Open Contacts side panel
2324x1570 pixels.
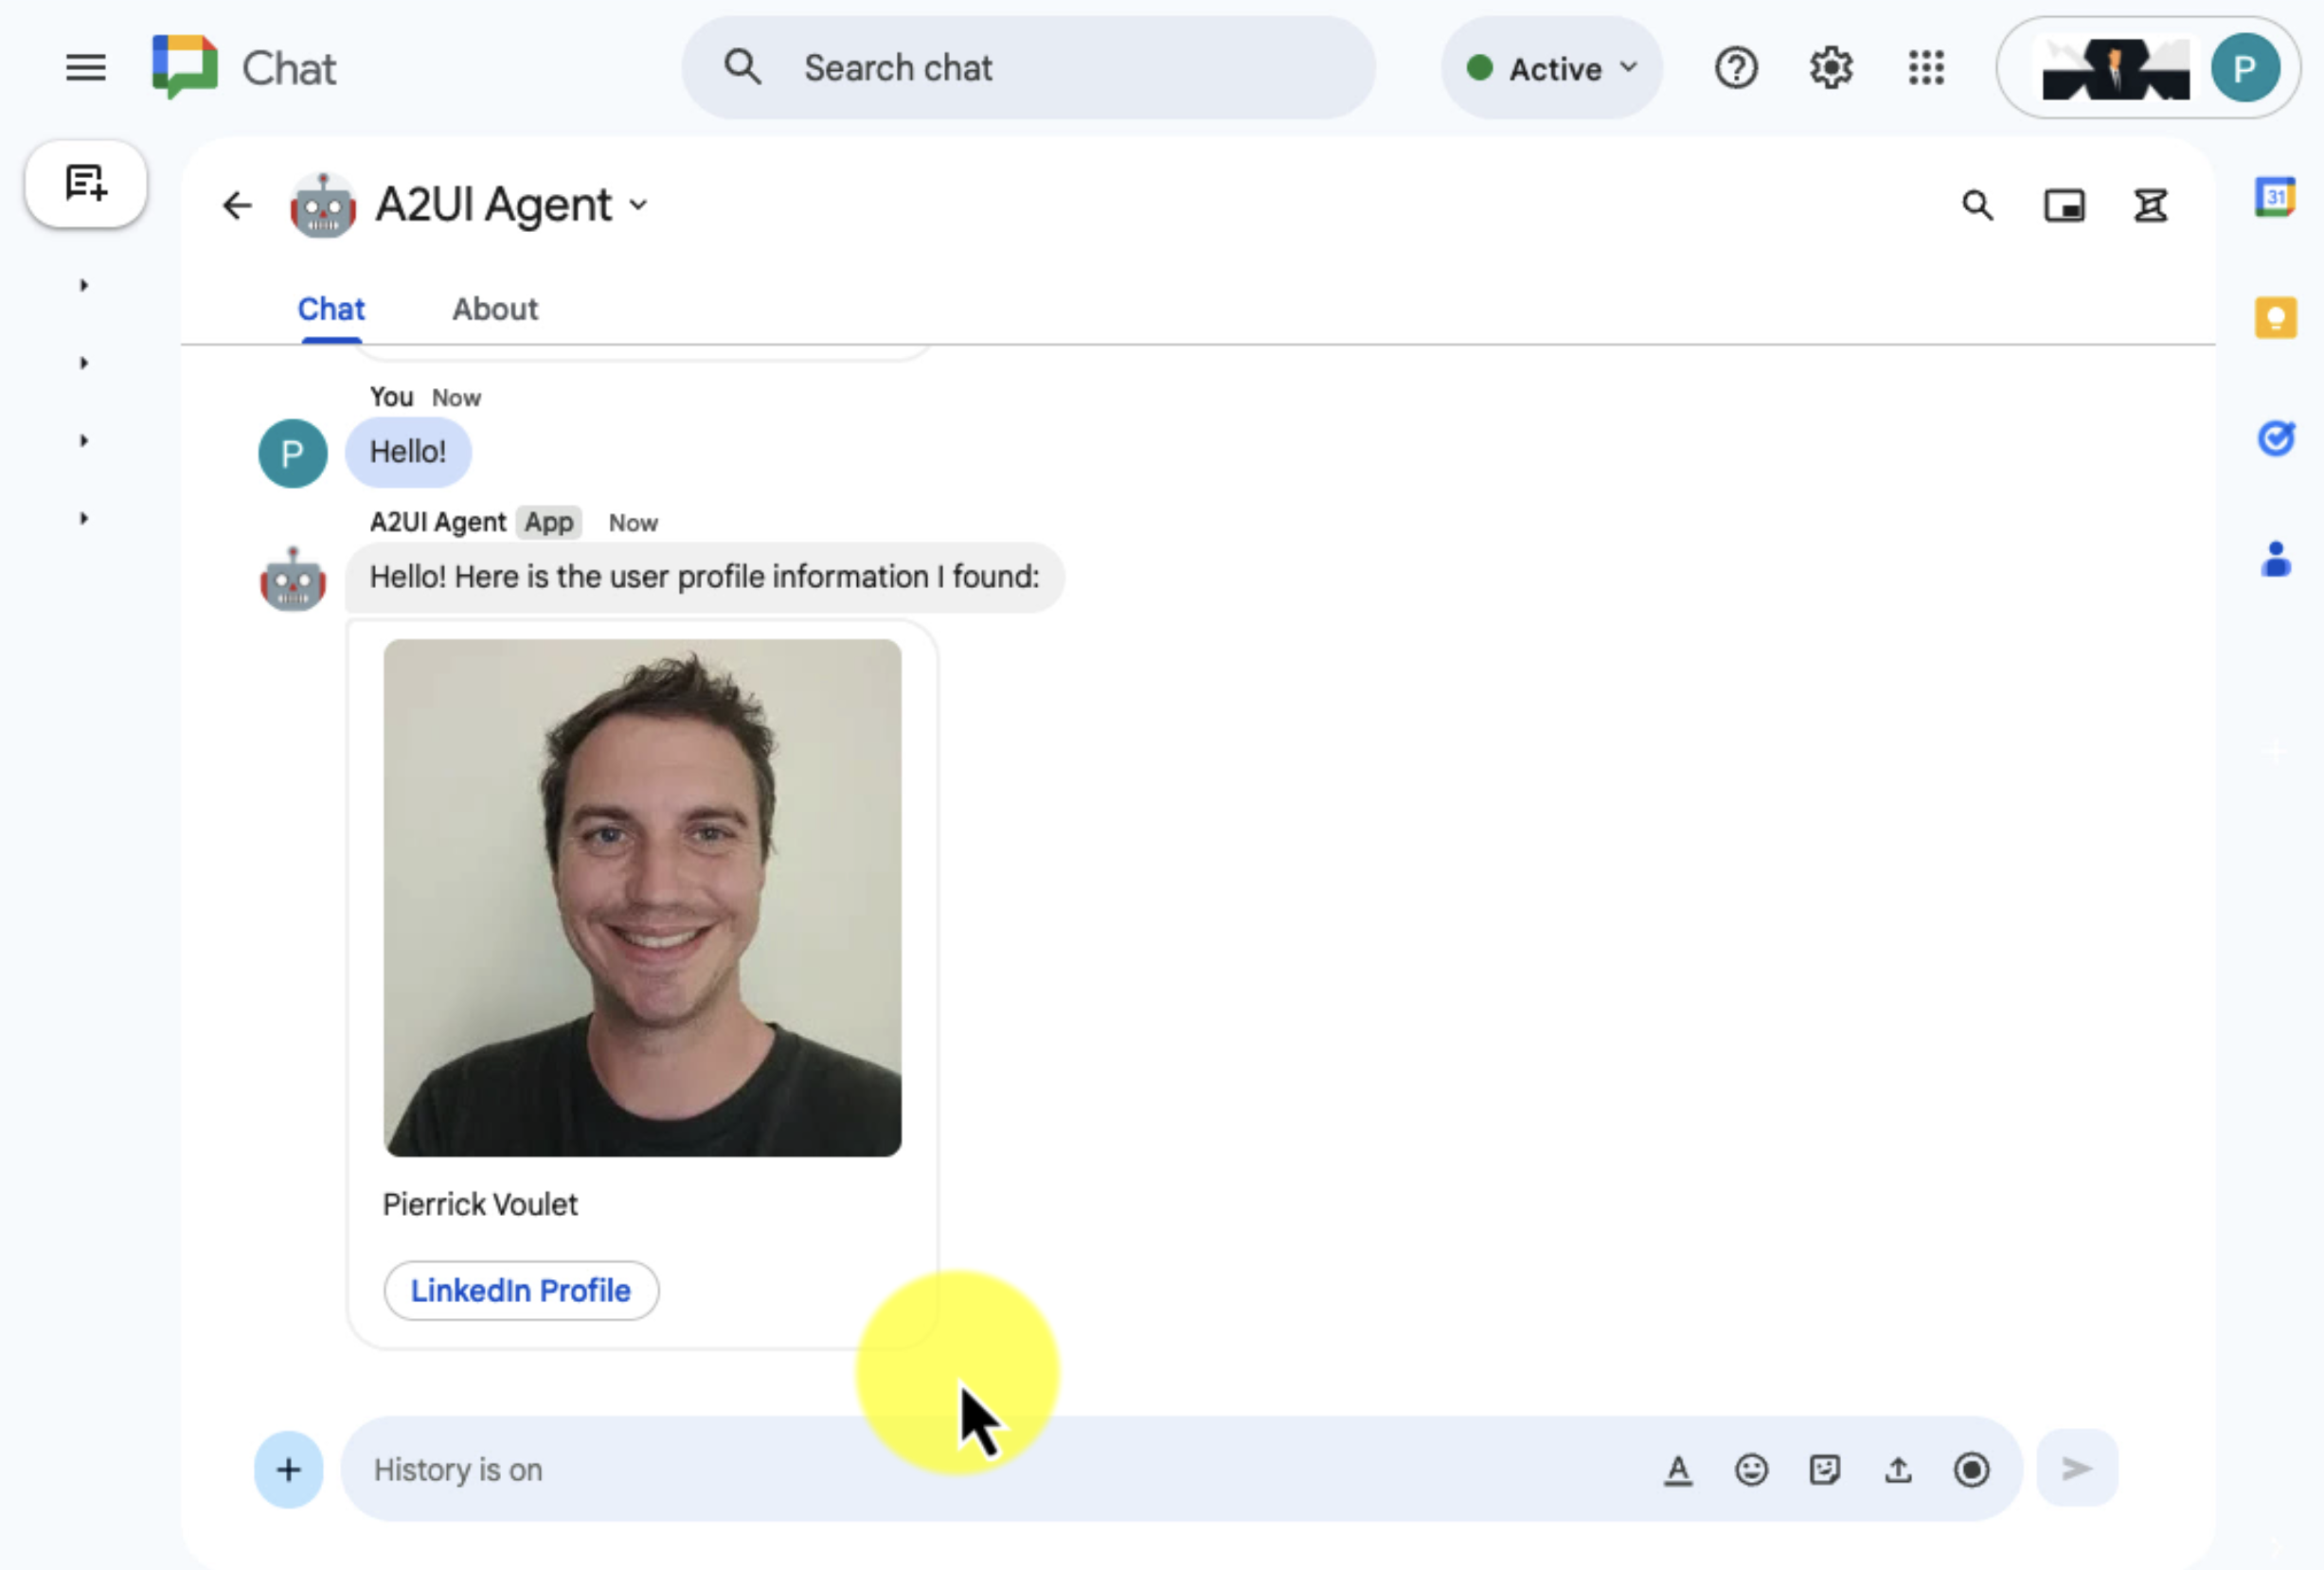pyautogui.click(x=2276, y=560)
